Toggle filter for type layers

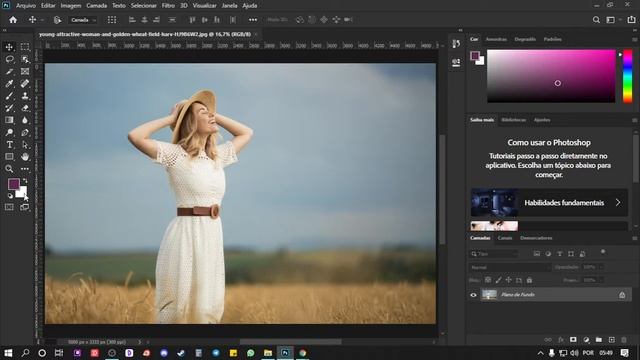coord(560,254)
